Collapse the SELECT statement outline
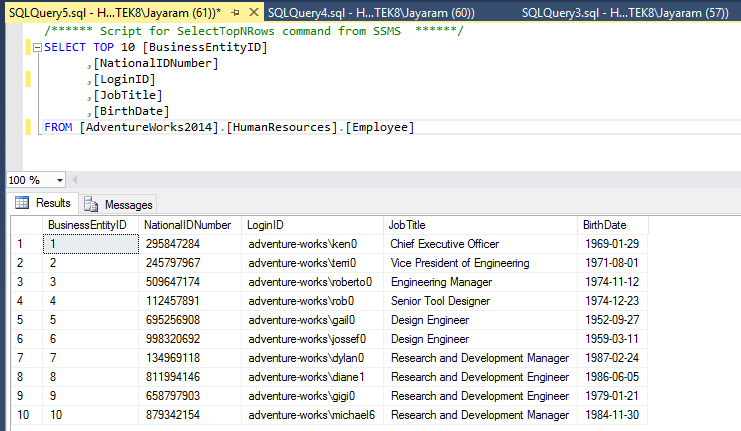Viewport: 741px width, 431px height. point(37,47)
